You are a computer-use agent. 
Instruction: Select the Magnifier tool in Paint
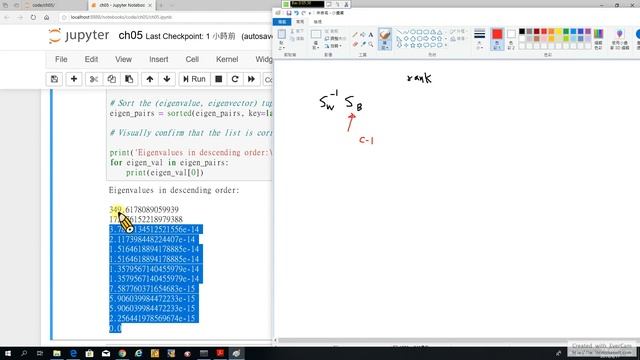click(x=371, y=44)
